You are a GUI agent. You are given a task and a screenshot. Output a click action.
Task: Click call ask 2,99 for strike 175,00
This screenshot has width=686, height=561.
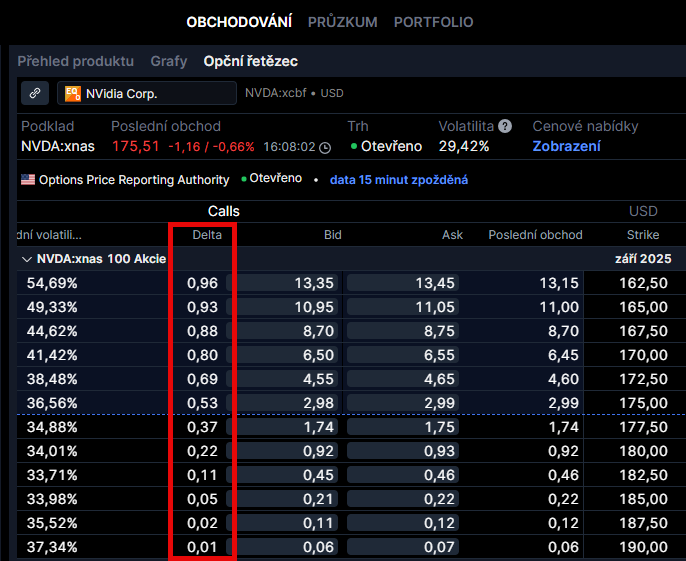point(402,403)
